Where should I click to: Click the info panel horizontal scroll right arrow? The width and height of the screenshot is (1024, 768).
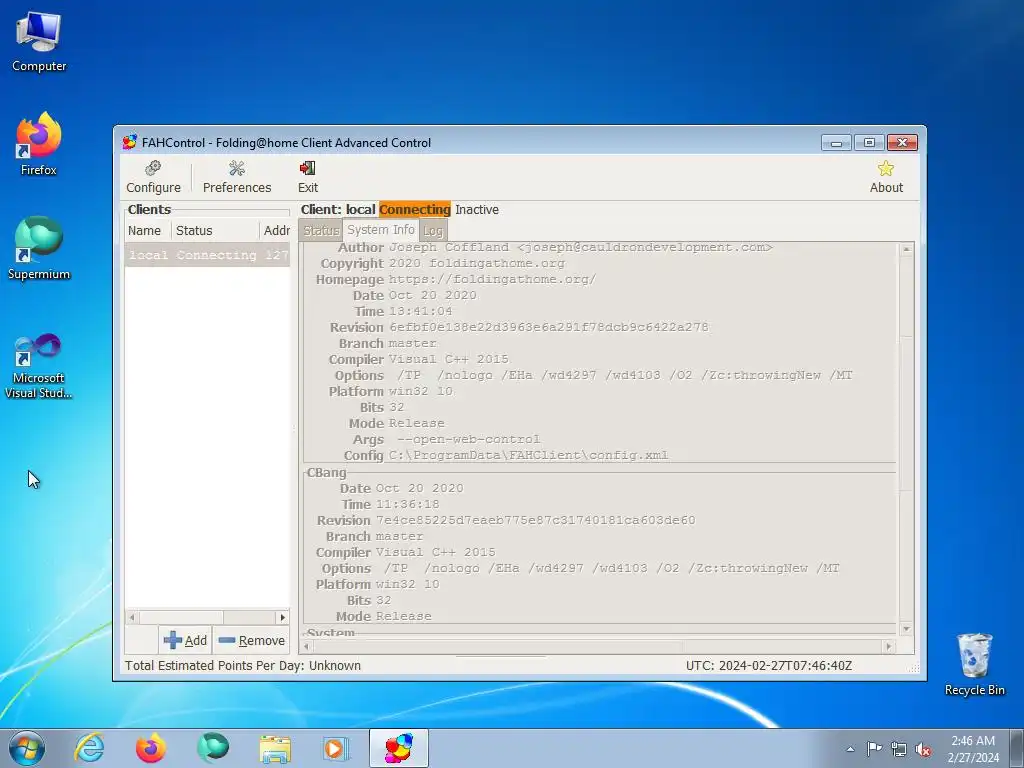(x=888, y=647)
